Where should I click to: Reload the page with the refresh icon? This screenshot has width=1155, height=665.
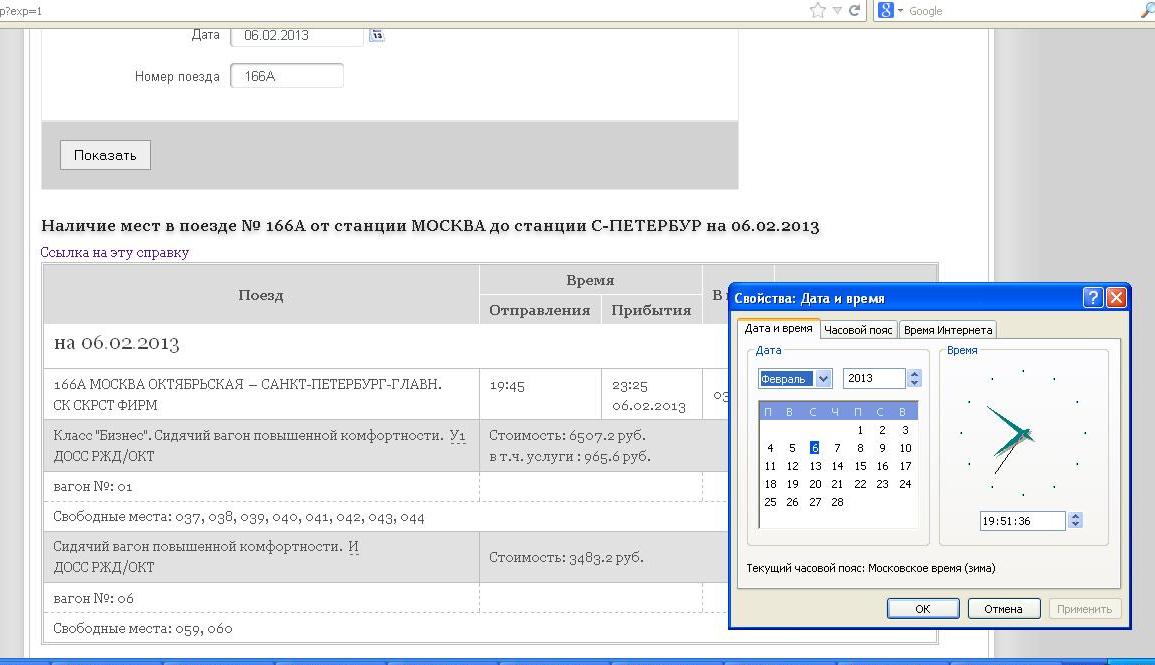pyautogui.click(x=854, y=10)
